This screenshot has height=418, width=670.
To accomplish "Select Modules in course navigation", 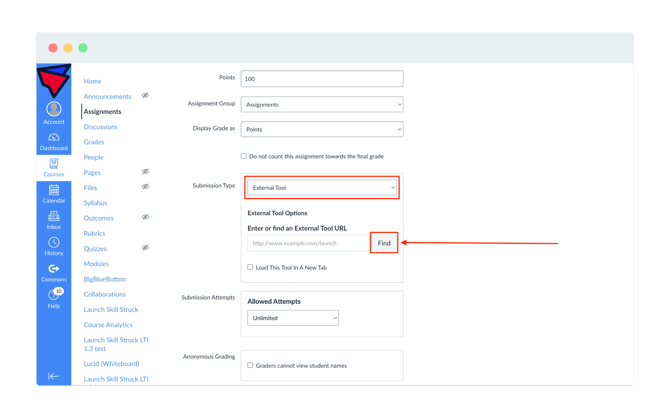I will [x=96, y=264].
